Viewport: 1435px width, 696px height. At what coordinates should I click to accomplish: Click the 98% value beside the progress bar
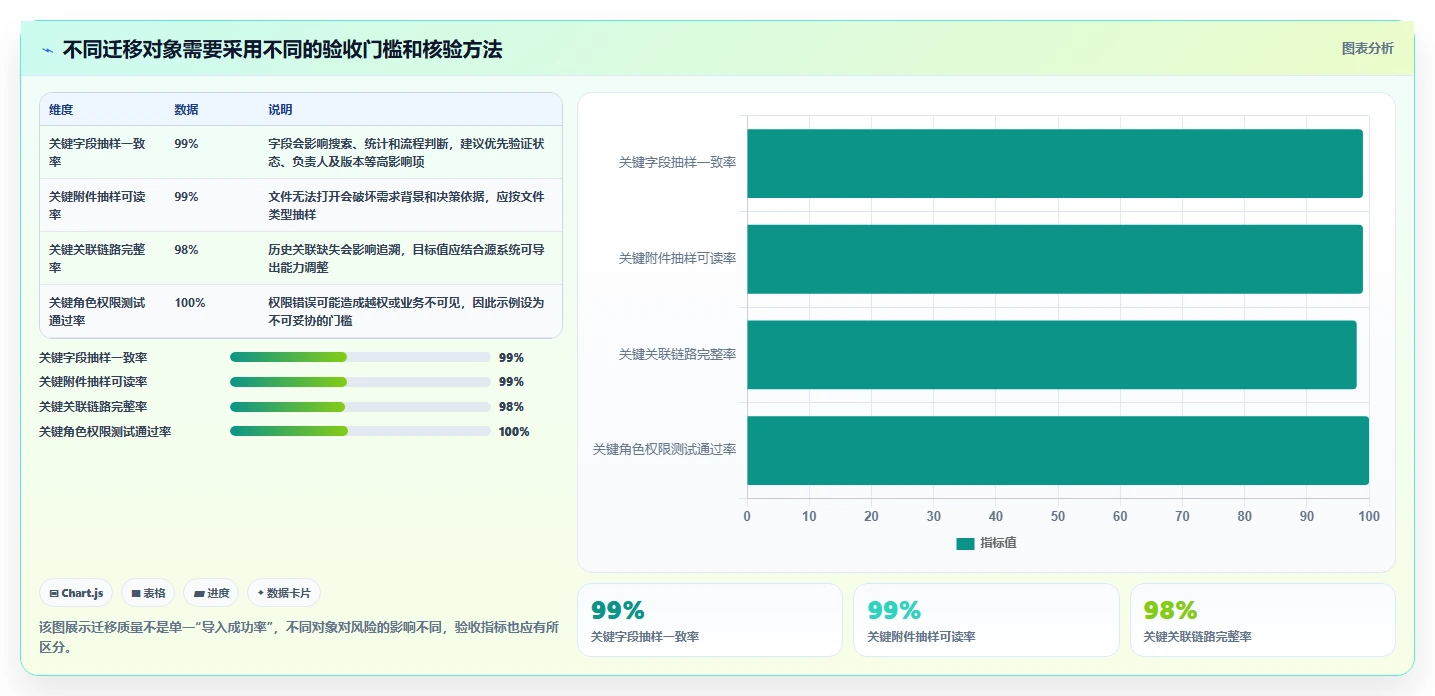click(x=511, y=407)
